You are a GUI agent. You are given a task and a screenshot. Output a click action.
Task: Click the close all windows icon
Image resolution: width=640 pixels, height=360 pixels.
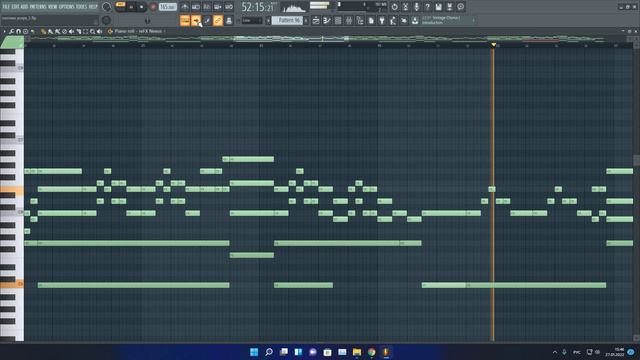[x=404, y=20]
